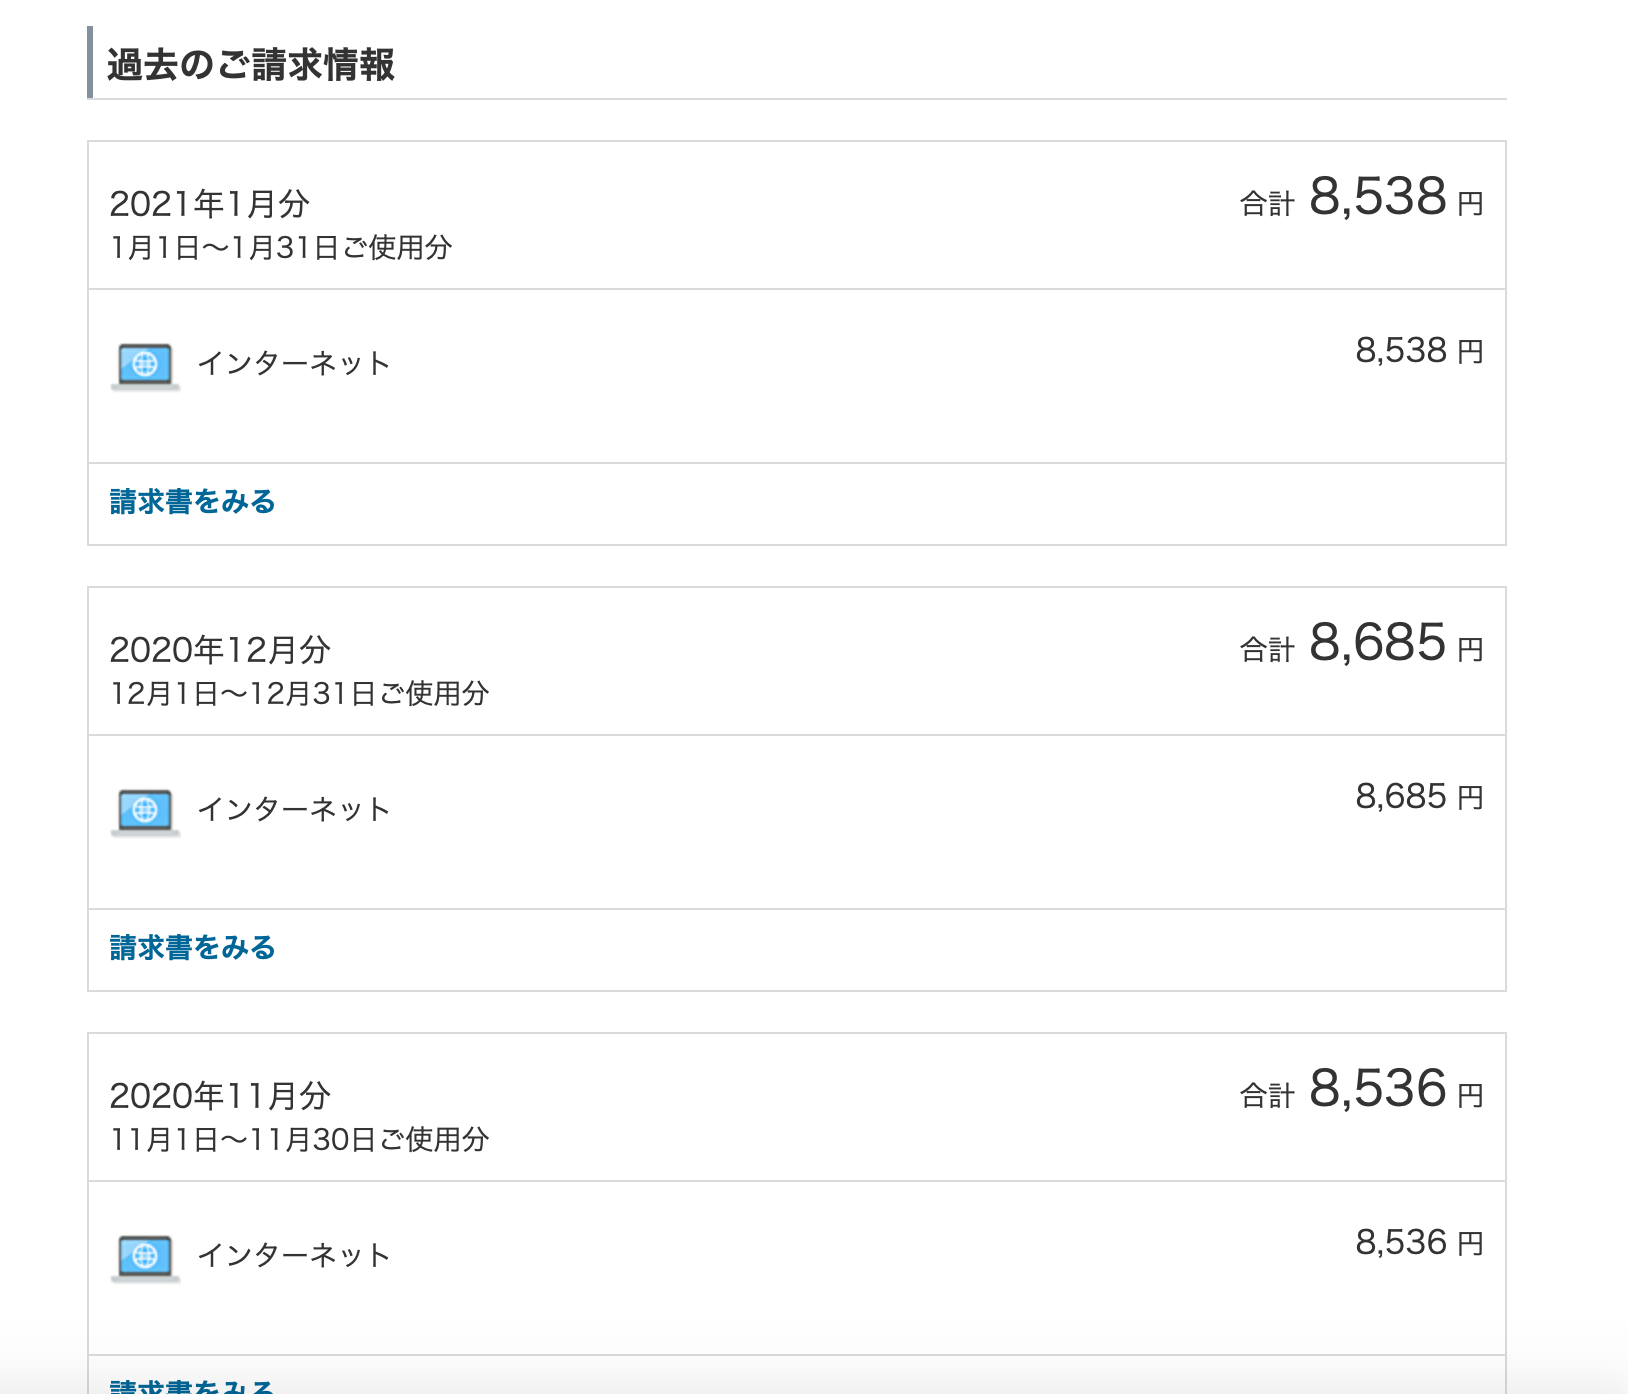Click the Internet laptop icon for November 2020

click(145, 1258)
